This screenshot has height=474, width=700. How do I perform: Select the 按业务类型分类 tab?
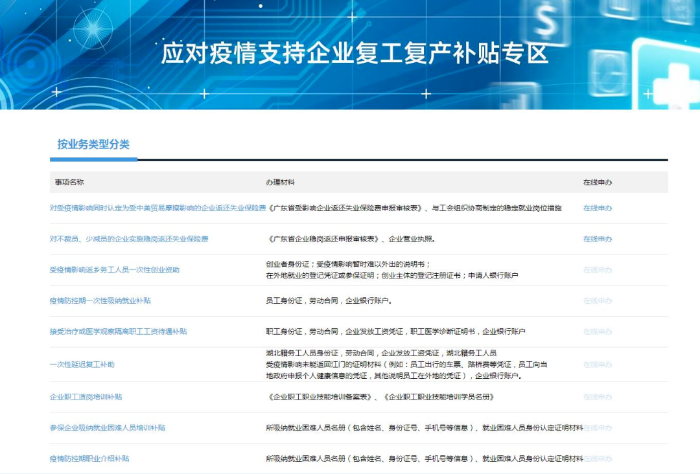pyautogui.click(x=93, y=144)
